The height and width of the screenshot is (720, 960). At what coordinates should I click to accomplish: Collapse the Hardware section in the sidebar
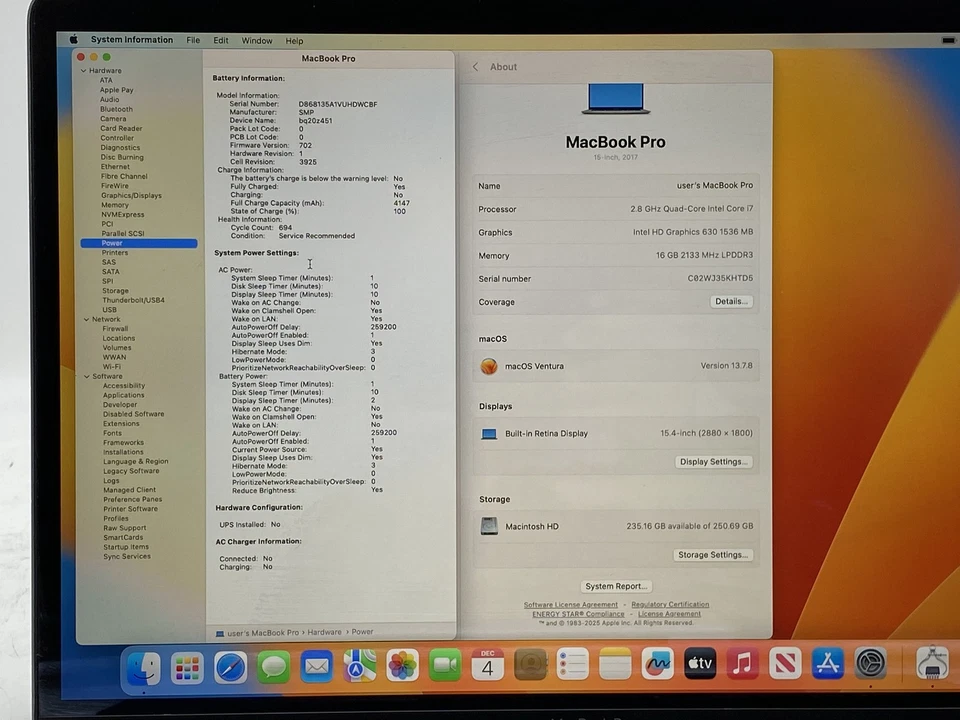pos(84,70)
